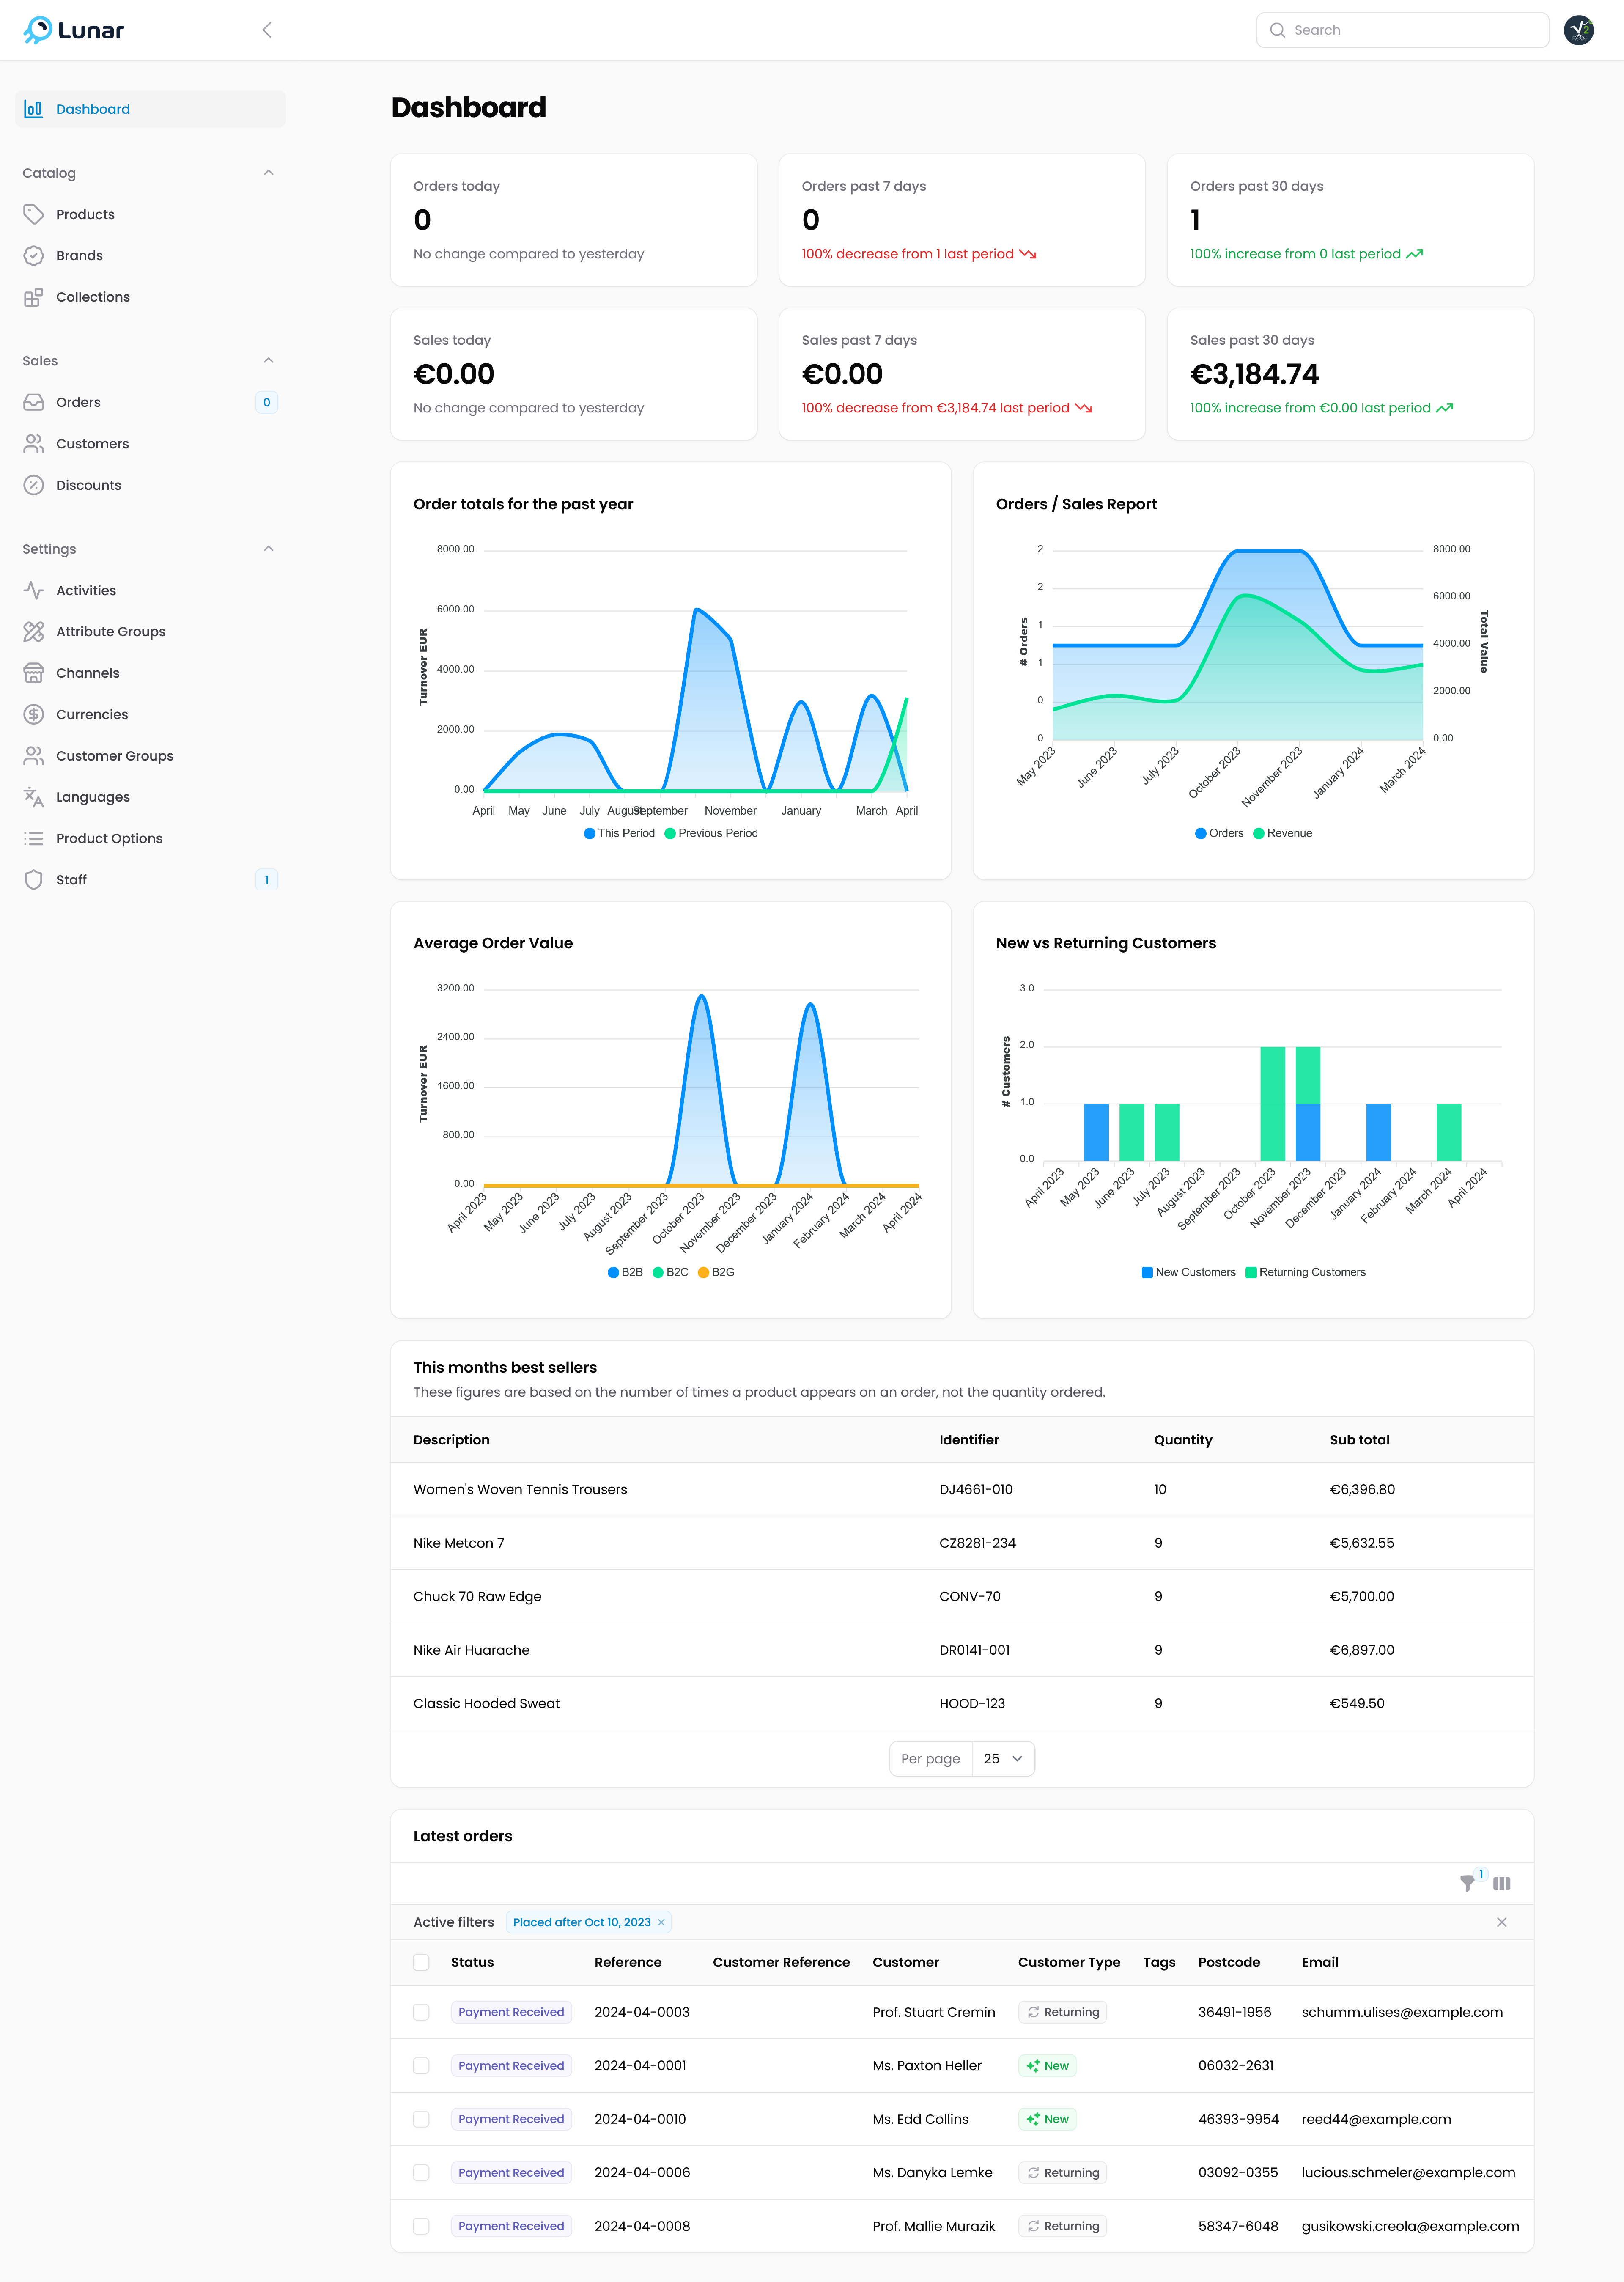Open Ms. Paxton Heller's order row
Viewport: 1624px width, 2282px height.
962,2066
